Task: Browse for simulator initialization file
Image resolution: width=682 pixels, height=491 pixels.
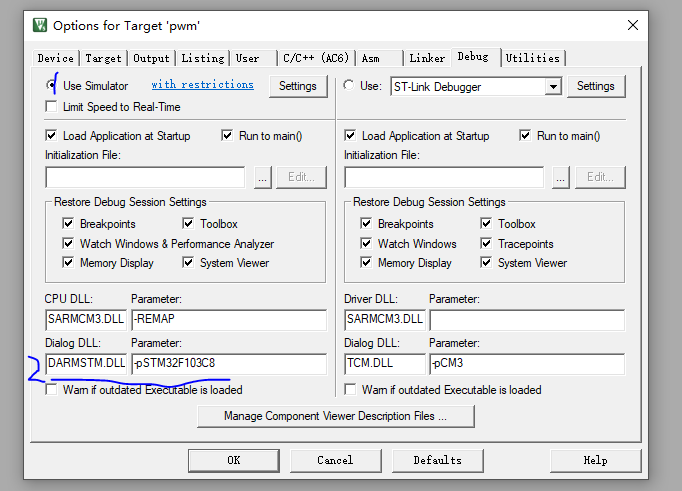Action: [263, 177]
